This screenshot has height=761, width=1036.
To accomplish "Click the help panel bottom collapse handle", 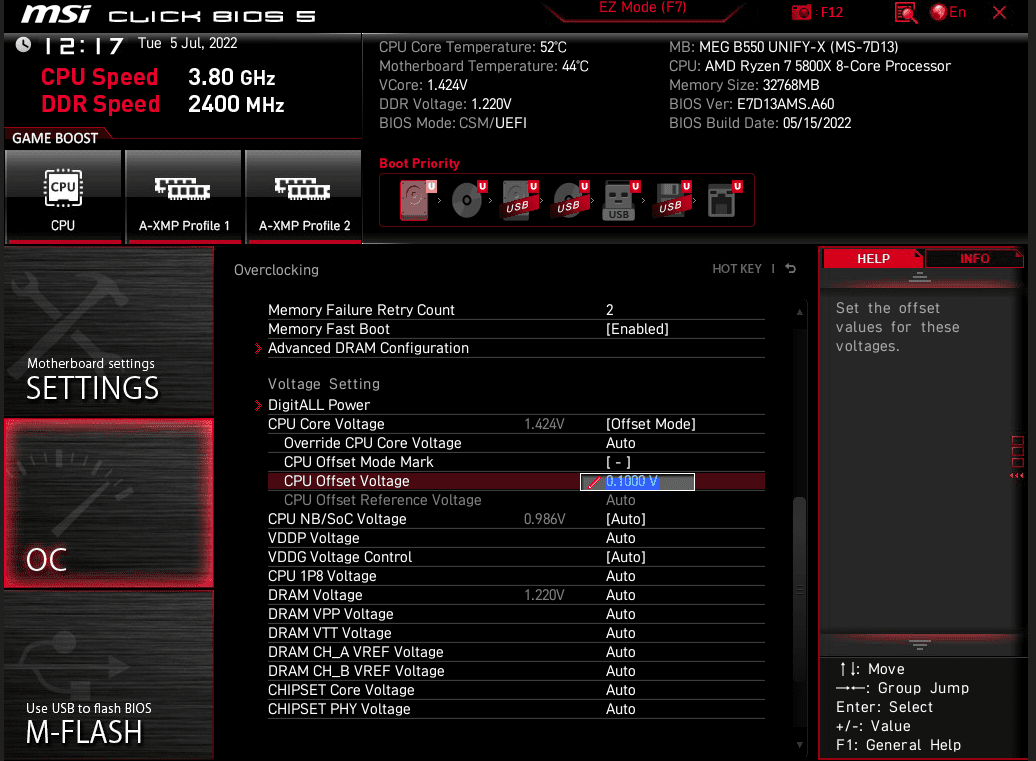I will point(919,644).
